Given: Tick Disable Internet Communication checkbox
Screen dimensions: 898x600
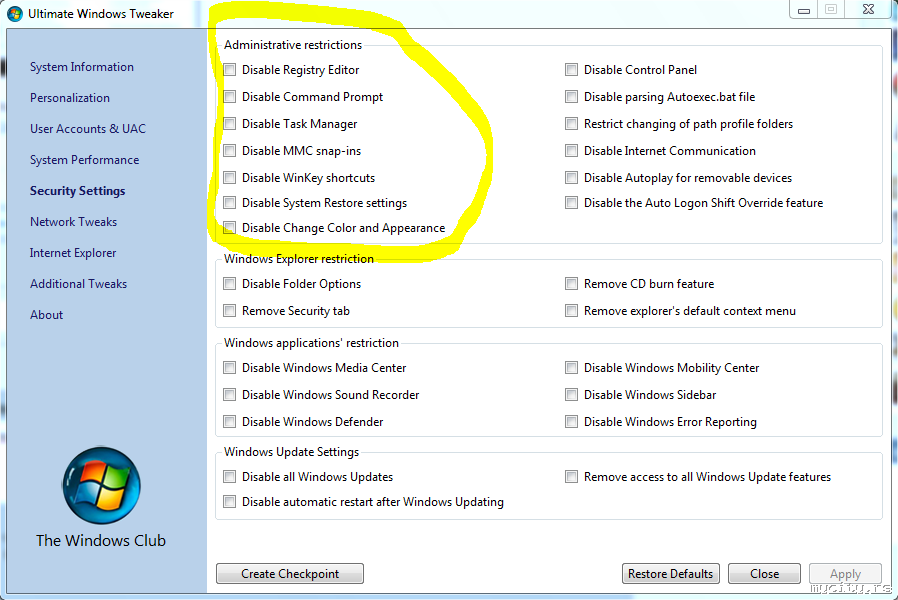Looking at the screenshot, I should coord(572,151).
